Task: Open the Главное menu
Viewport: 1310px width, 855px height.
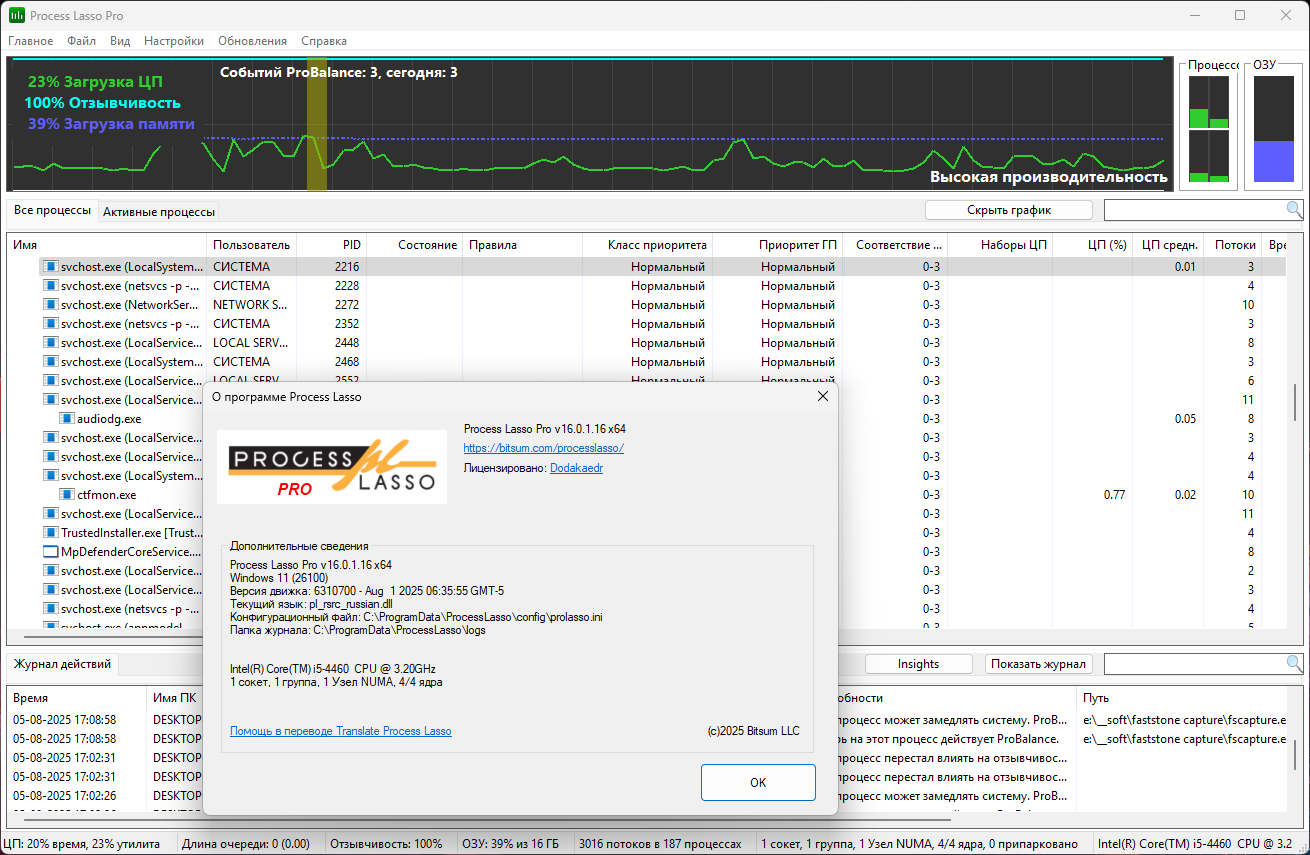Action: click(x=31, y=41)
